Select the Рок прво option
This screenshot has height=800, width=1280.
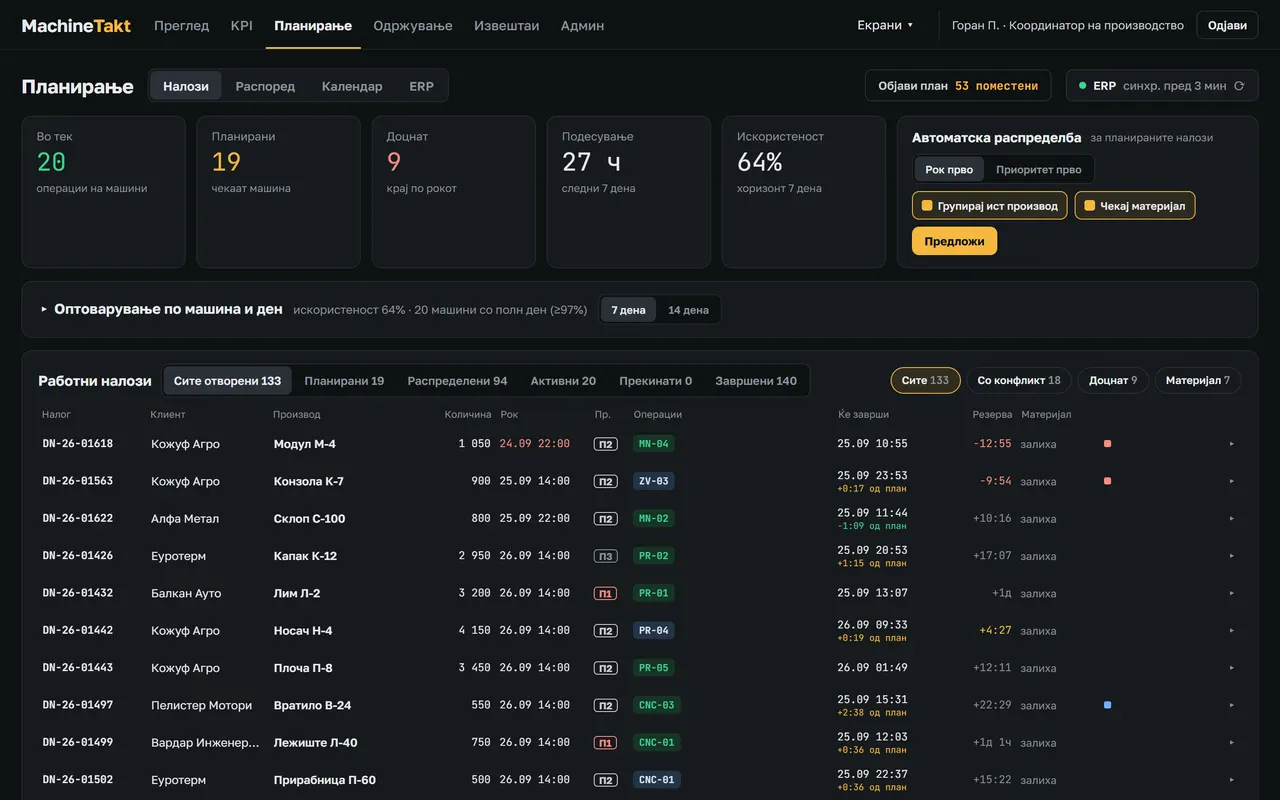(x=949, y=169)
